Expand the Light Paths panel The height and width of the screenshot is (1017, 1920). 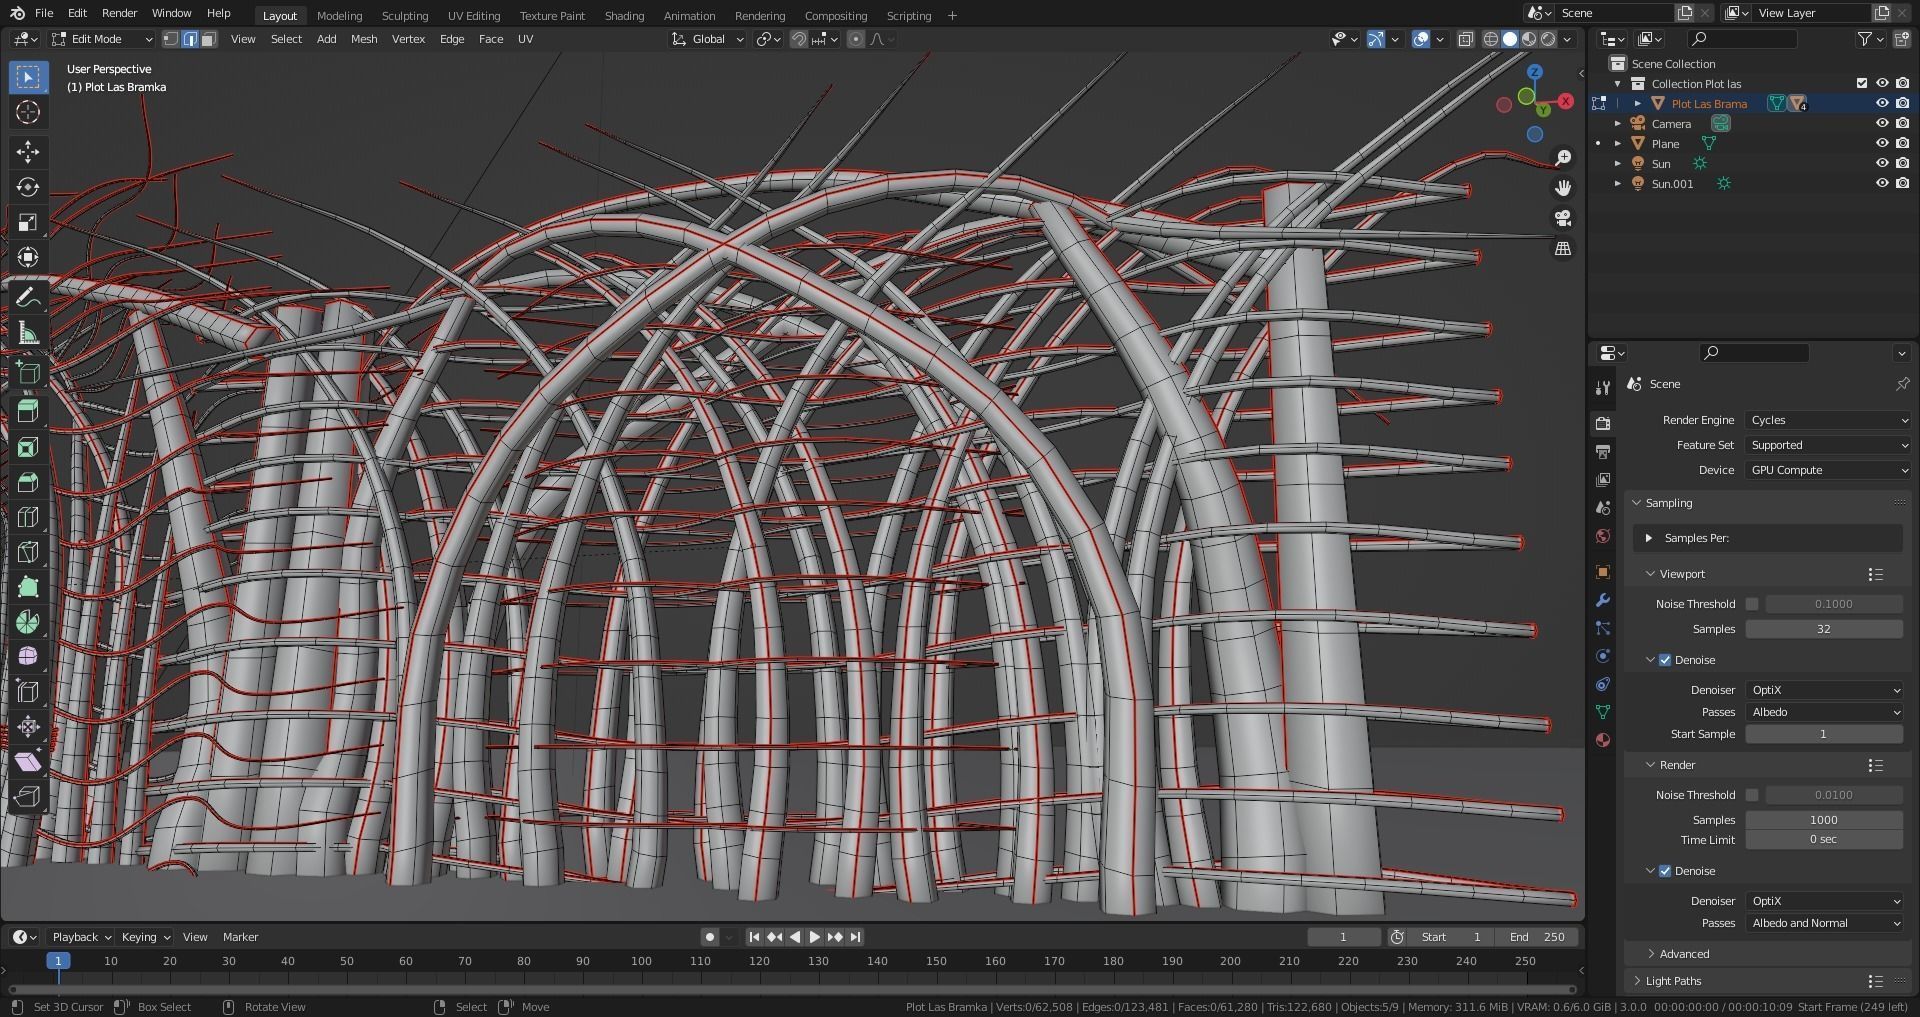(1673, 981)
